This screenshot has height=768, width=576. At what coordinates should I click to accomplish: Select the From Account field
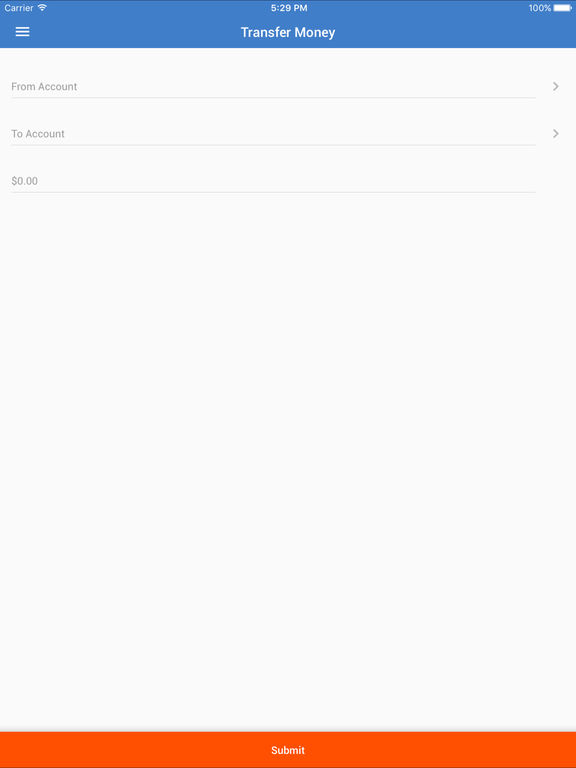pyautogui.click(x=273, y=87)
